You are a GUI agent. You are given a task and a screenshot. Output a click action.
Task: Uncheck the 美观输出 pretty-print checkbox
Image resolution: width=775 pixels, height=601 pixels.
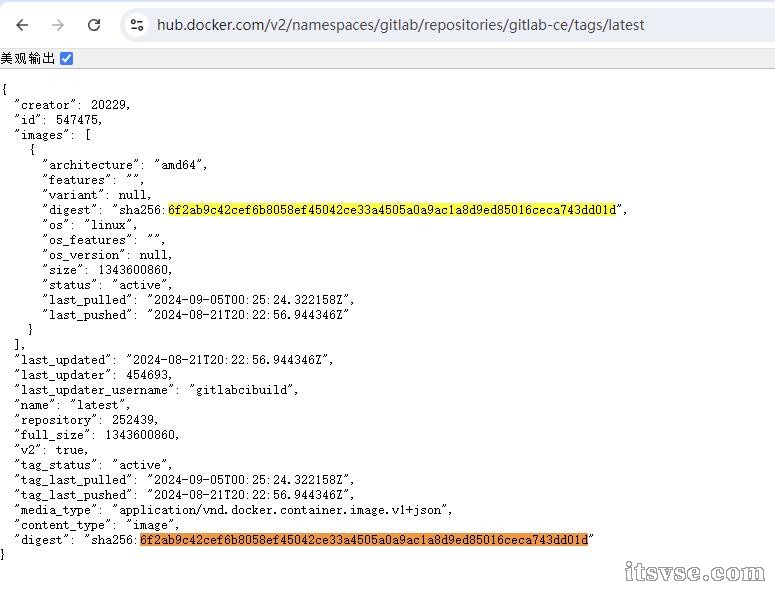tap(66, 58)
